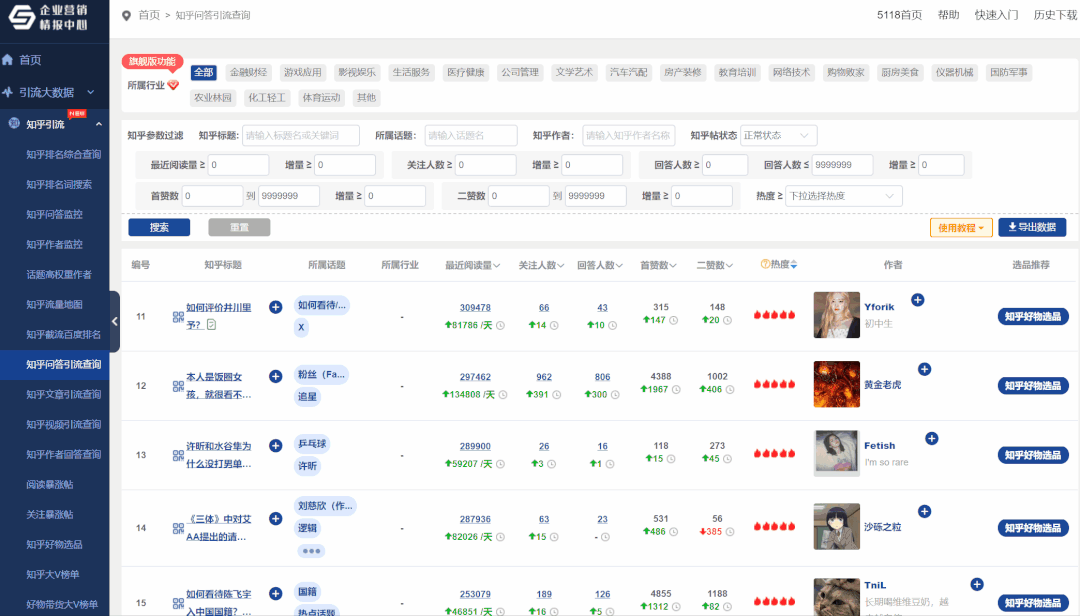Sort by 二赞数 column

[714, 265]
